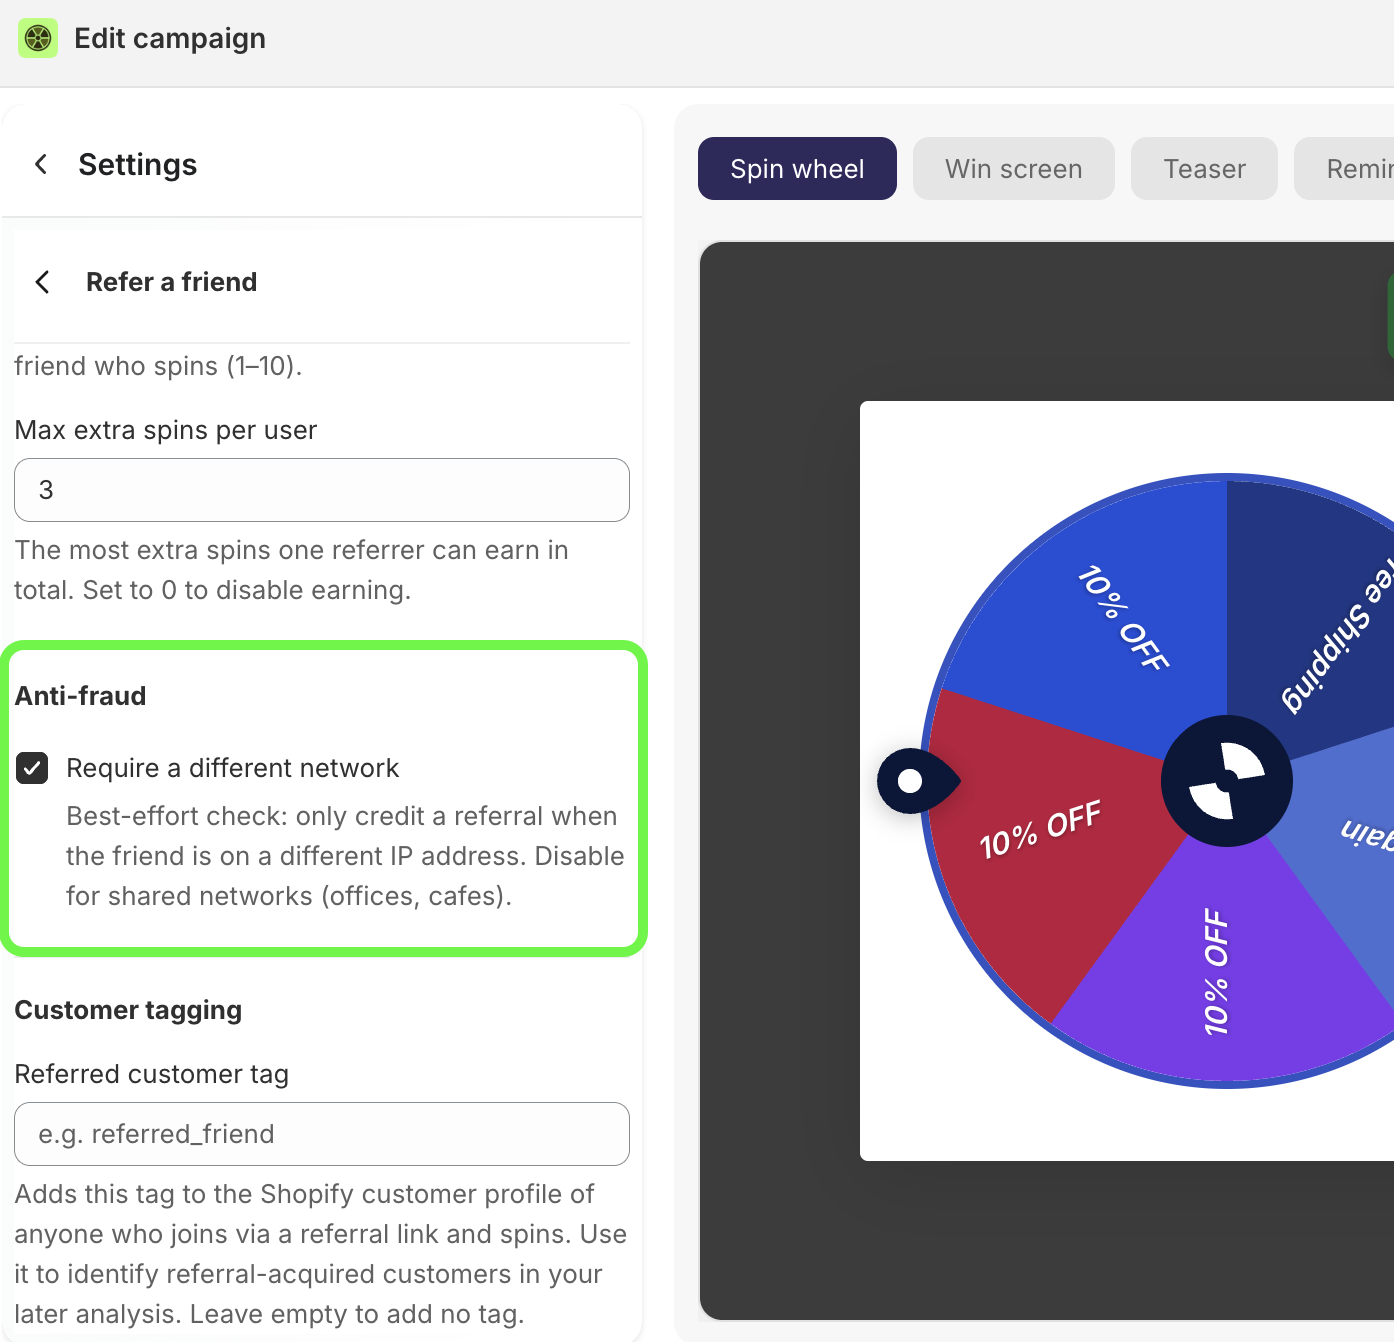Click the Refer a friend heading

pyautogui.click(x=171, y=282)
